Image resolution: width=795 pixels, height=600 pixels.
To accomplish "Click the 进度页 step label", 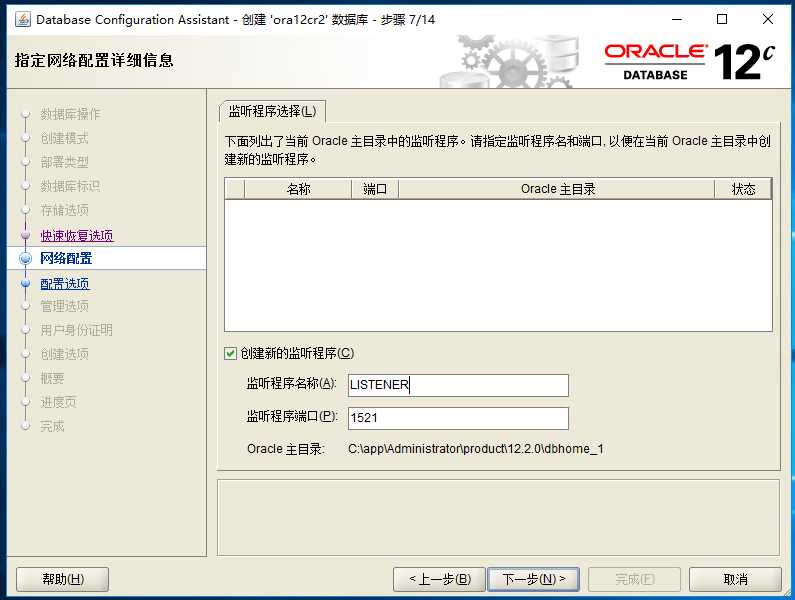I will click(x=58, y=402).
